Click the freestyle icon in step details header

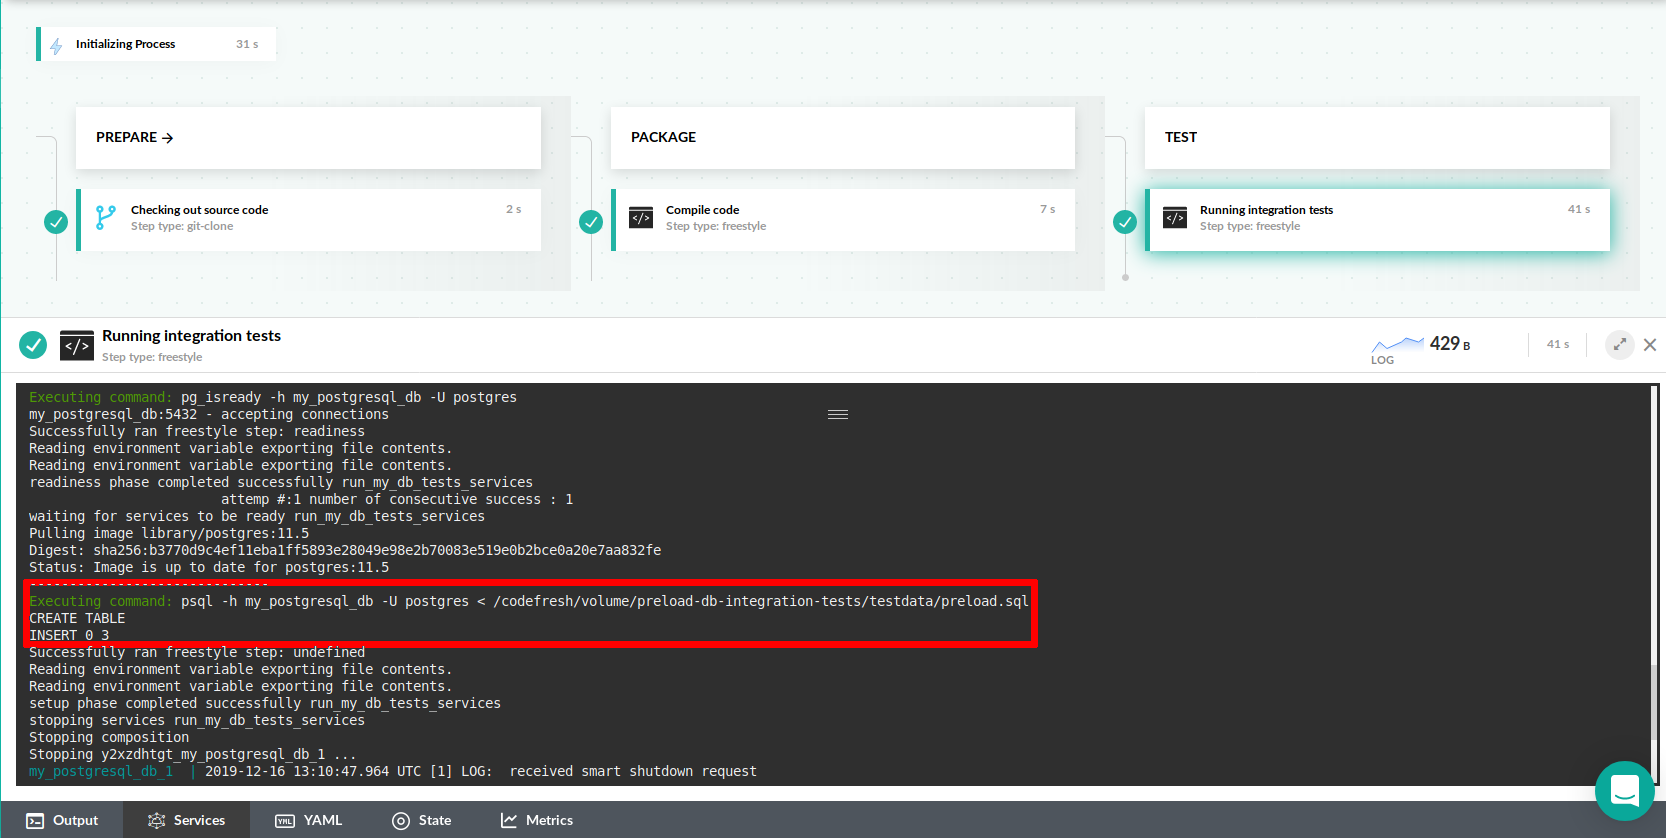click(x=77, y=346)
